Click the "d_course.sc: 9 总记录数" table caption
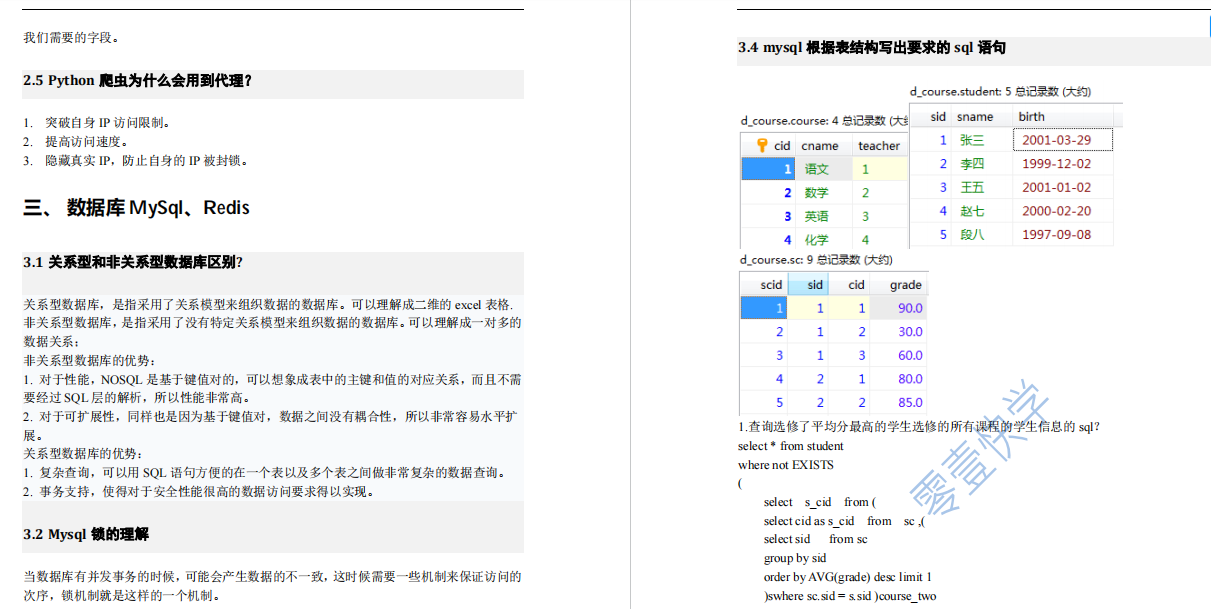This screenshot has width=1211, height=609. (x=817, y=260)
